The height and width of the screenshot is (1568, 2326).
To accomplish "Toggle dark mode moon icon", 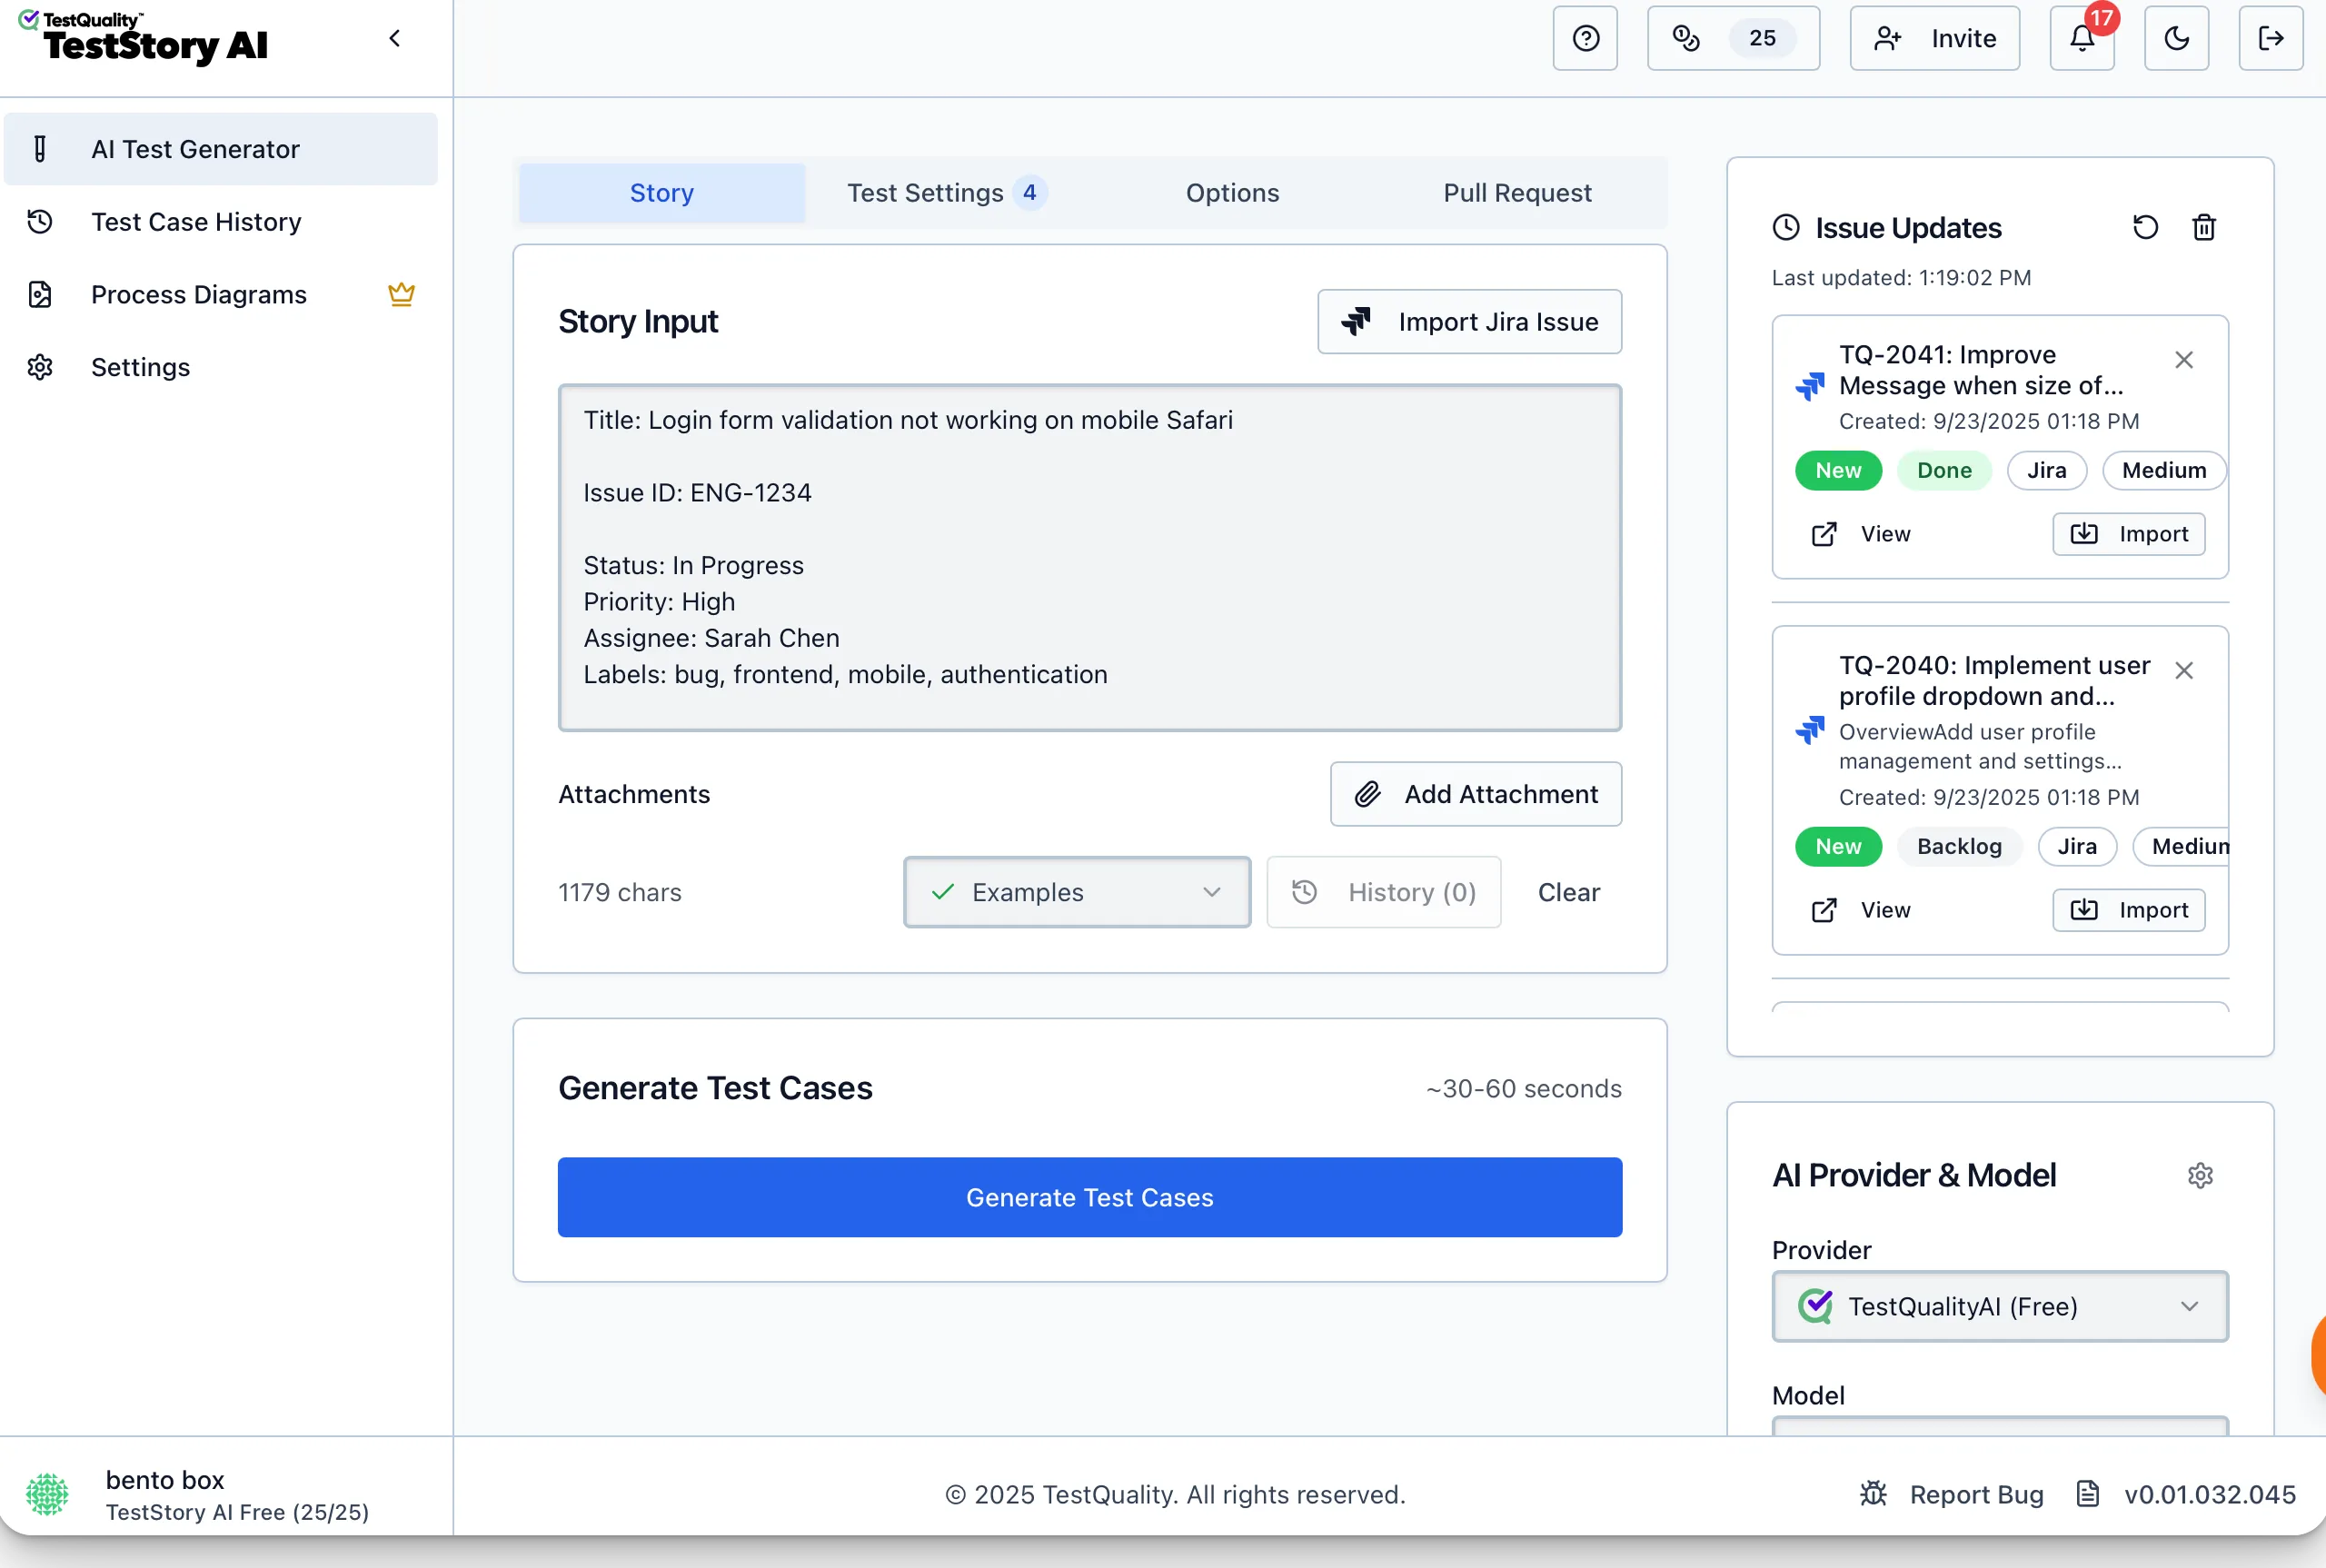I will (x=2176, y=38).
